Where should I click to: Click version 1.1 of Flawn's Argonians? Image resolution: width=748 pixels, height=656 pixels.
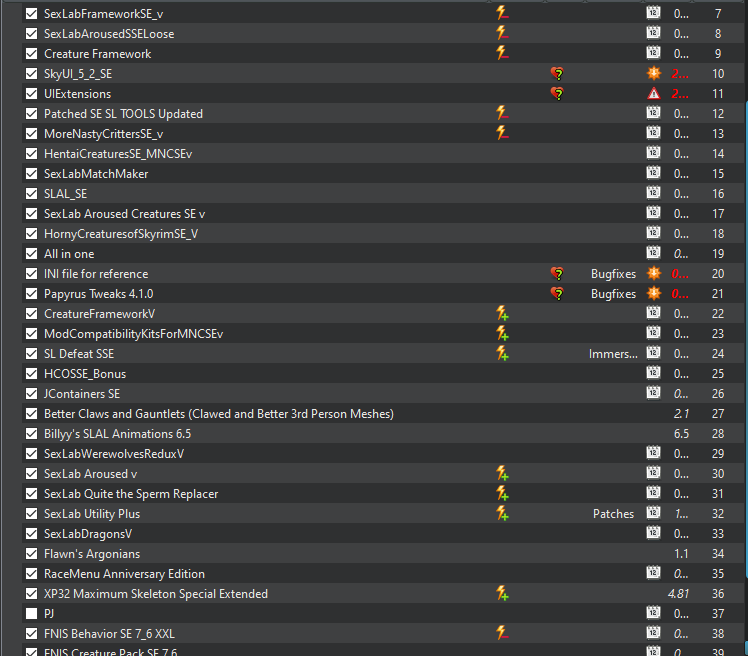coord(681,554)
